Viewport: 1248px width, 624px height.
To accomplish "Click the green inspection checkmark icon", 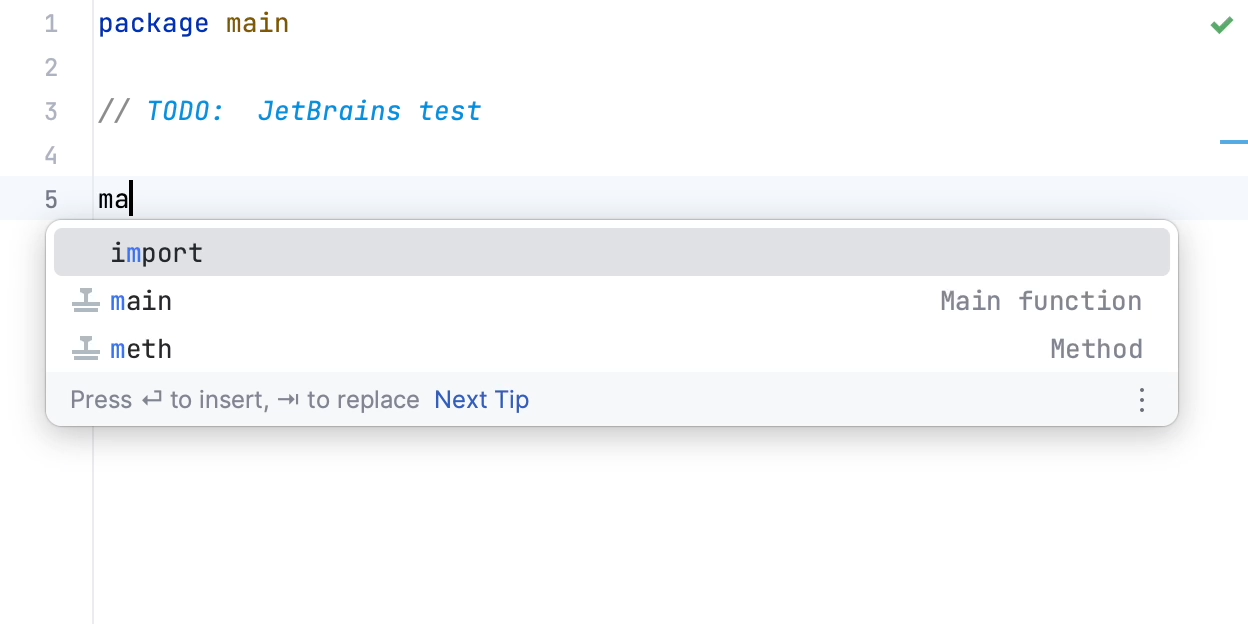I will 1221,24.
